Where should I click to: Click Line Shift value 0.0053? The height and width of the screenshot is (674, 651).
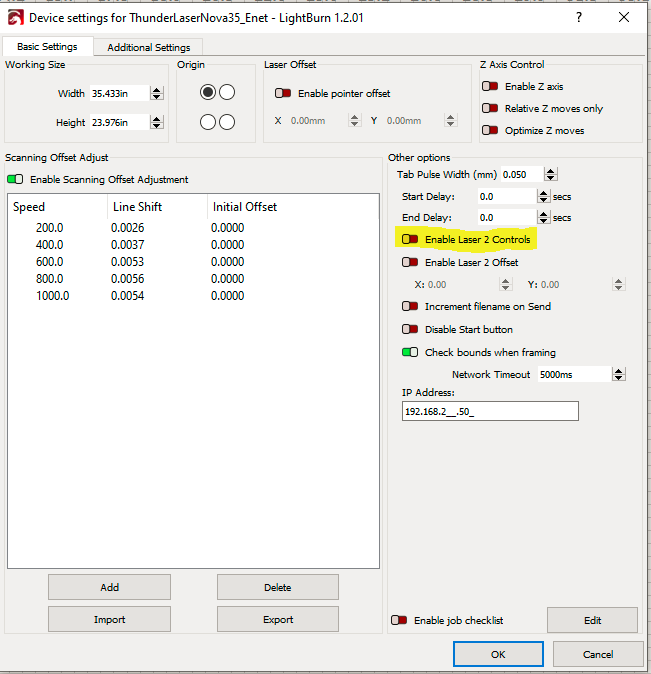[x=127, y=262]
